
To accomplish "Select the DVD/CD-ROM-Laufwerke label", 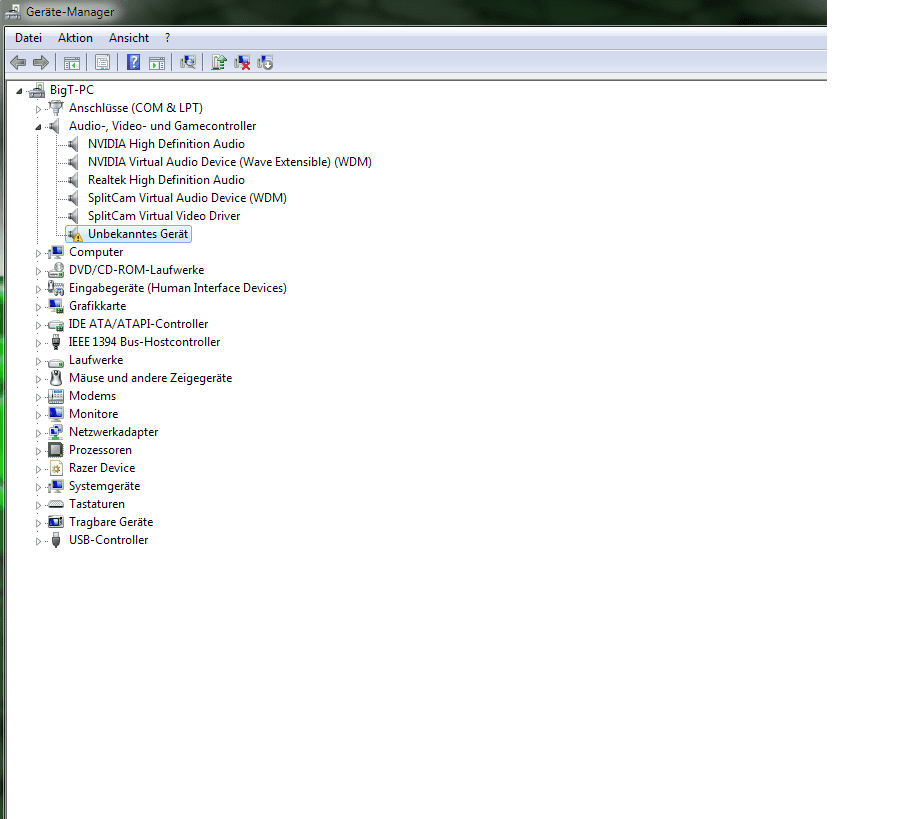I will coord(136,270).
